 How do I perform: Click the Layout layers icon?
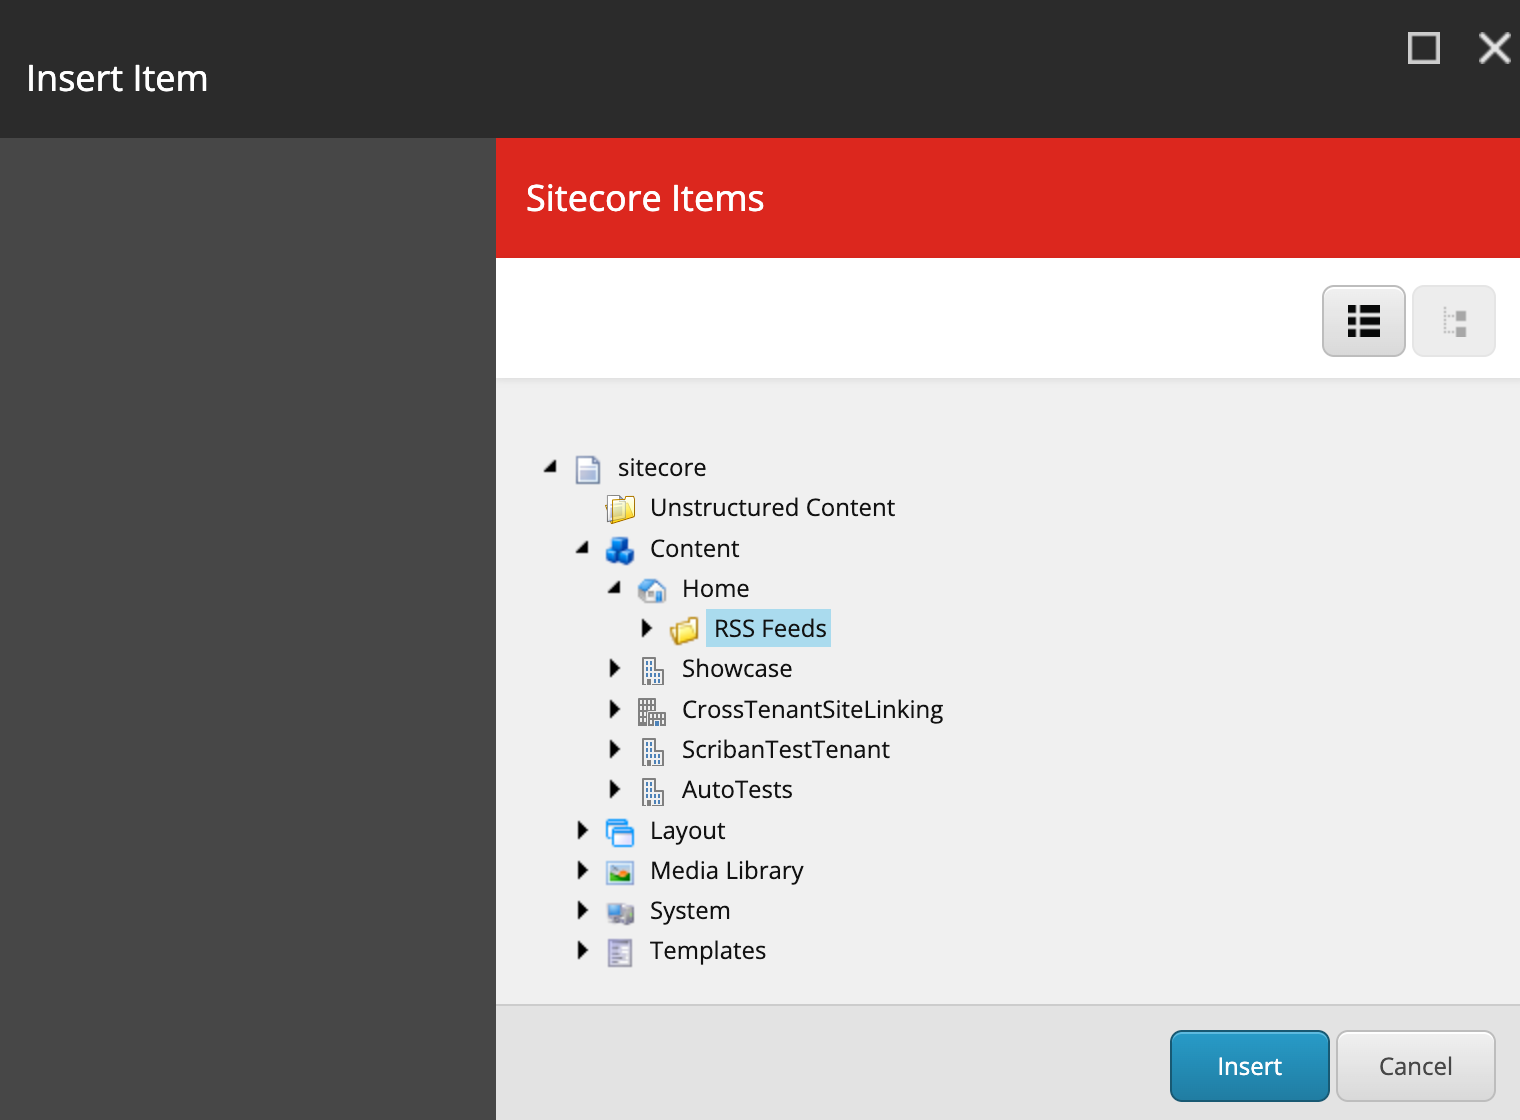pyautogui.click(x=620, y=830)
